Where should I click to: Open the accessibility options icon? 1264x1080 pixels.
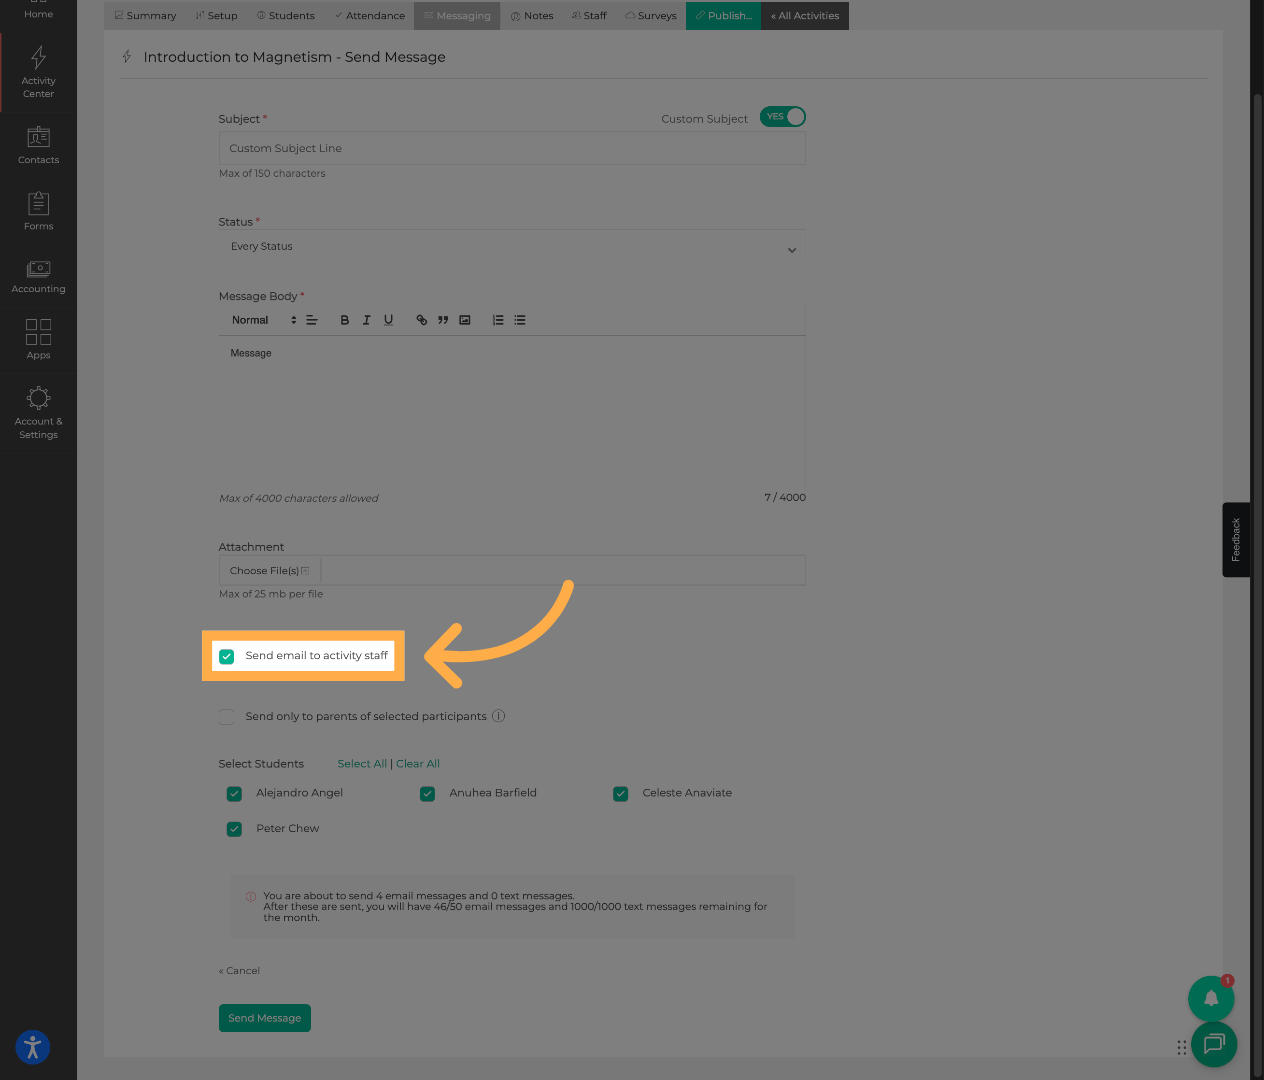click(32, 1047)
